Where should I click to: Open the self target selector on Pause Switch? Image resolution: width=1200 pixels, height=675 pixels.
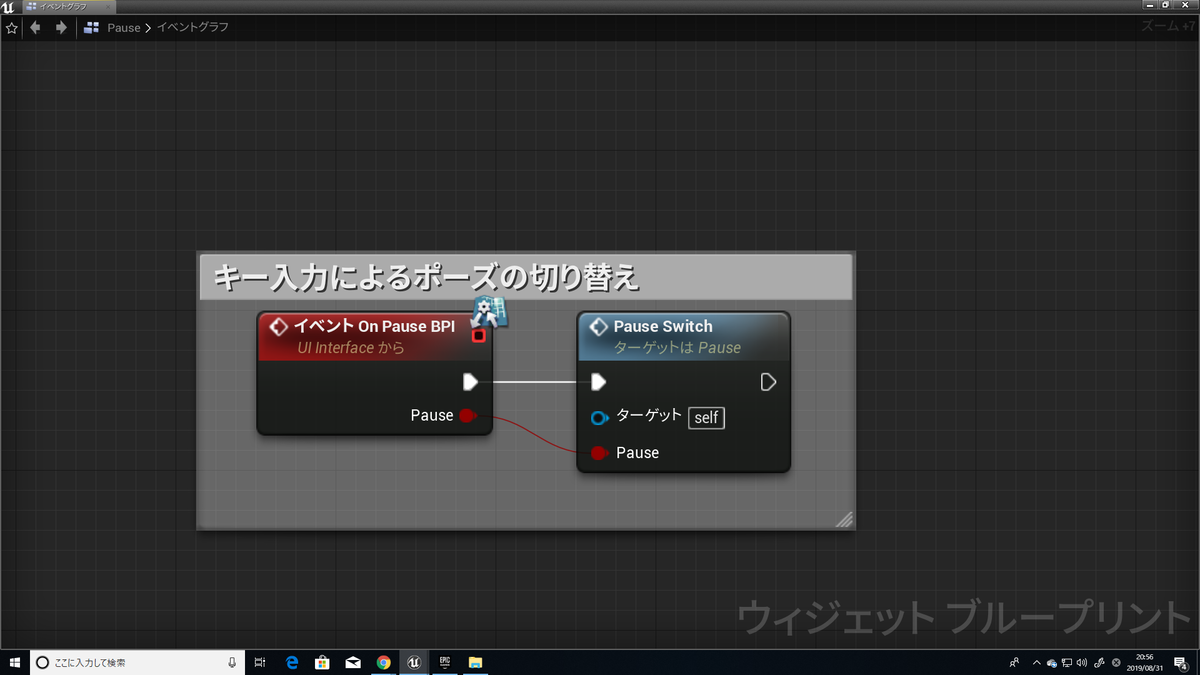(x=706, y=417)
